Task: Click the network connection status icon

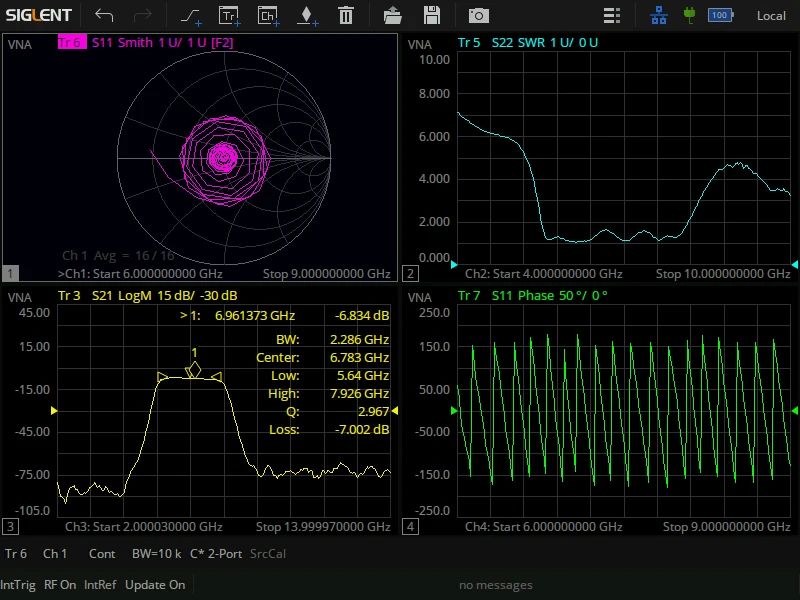Action: coord(659,15)
